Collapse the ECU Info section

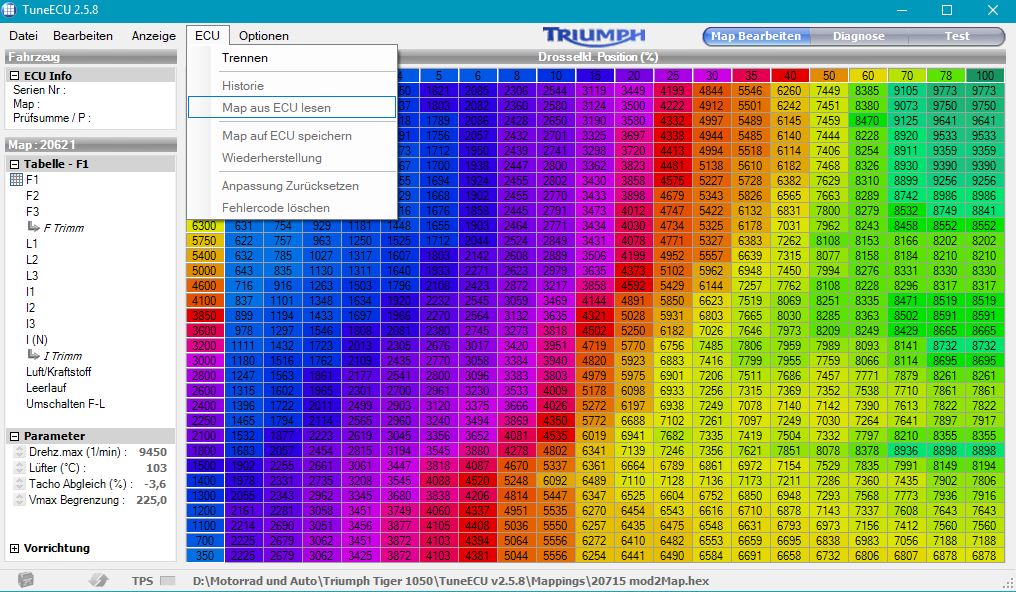[x=15, y=75]
